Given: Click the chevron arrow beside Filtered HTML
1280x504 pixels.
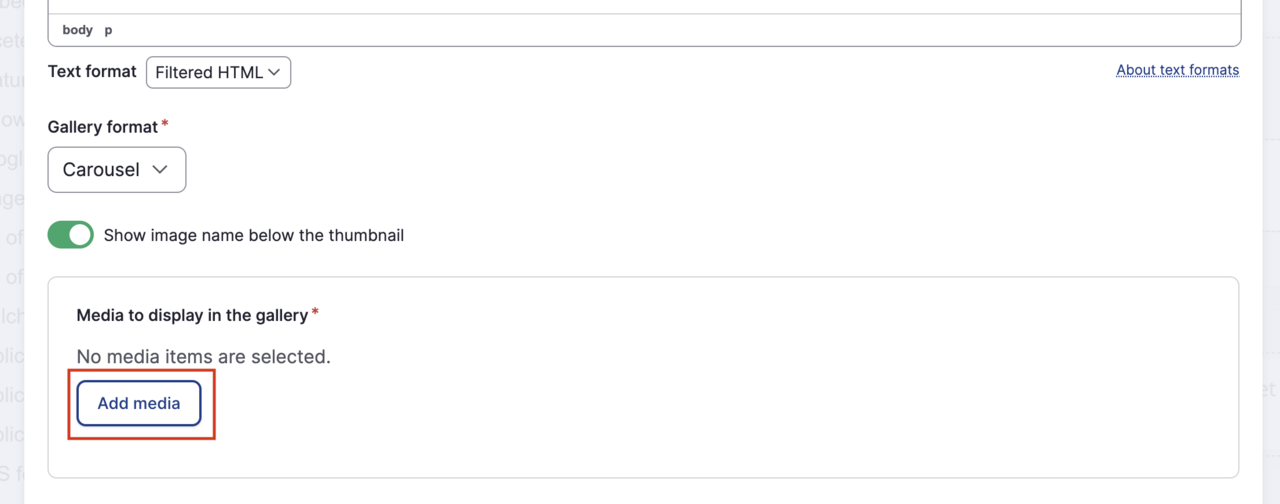Looking at the screenshot, I should pyautogui.click(x=274, y=72).
